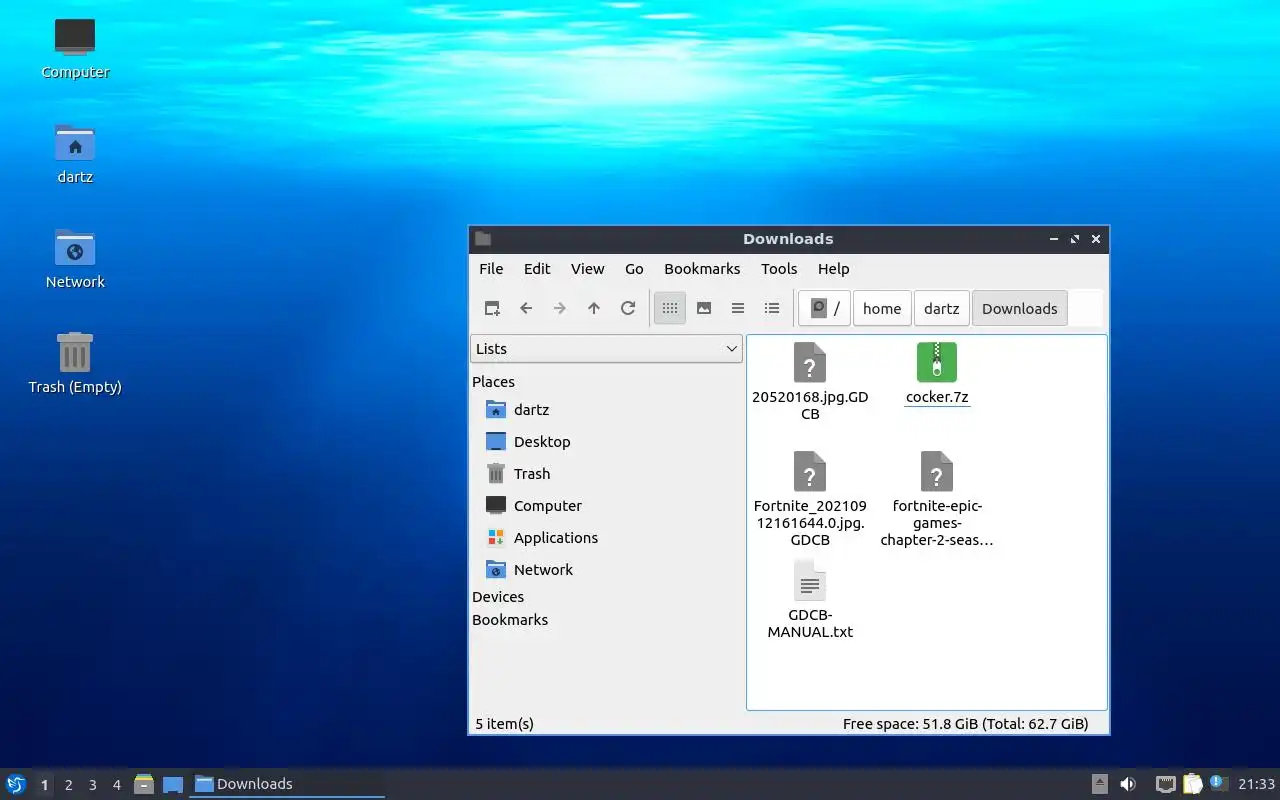The width and height of the screenshot is (1280, 800).
Task: Click window menu icon in title bar
Action: pos(483,239)
